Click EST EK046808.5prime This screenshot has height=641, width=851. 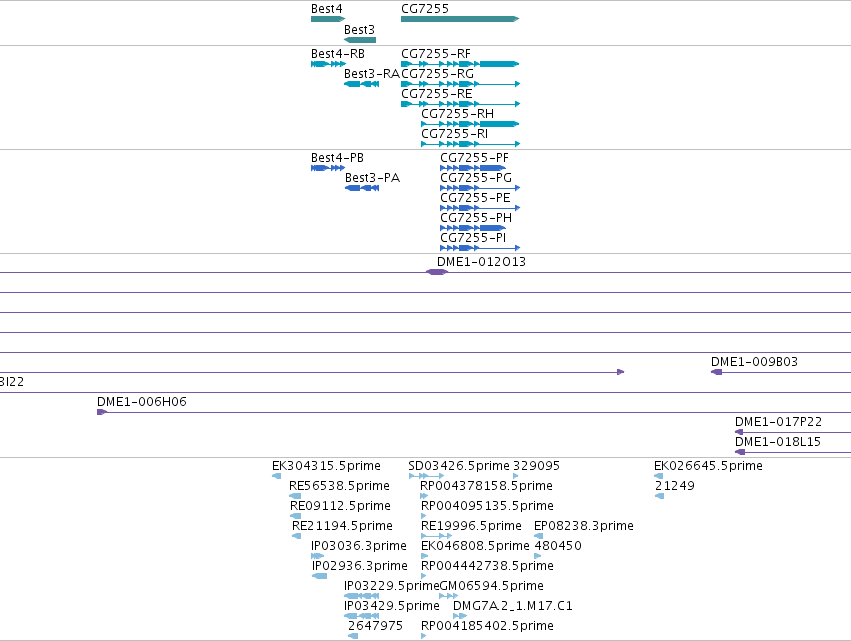click(x=425, y=556)
